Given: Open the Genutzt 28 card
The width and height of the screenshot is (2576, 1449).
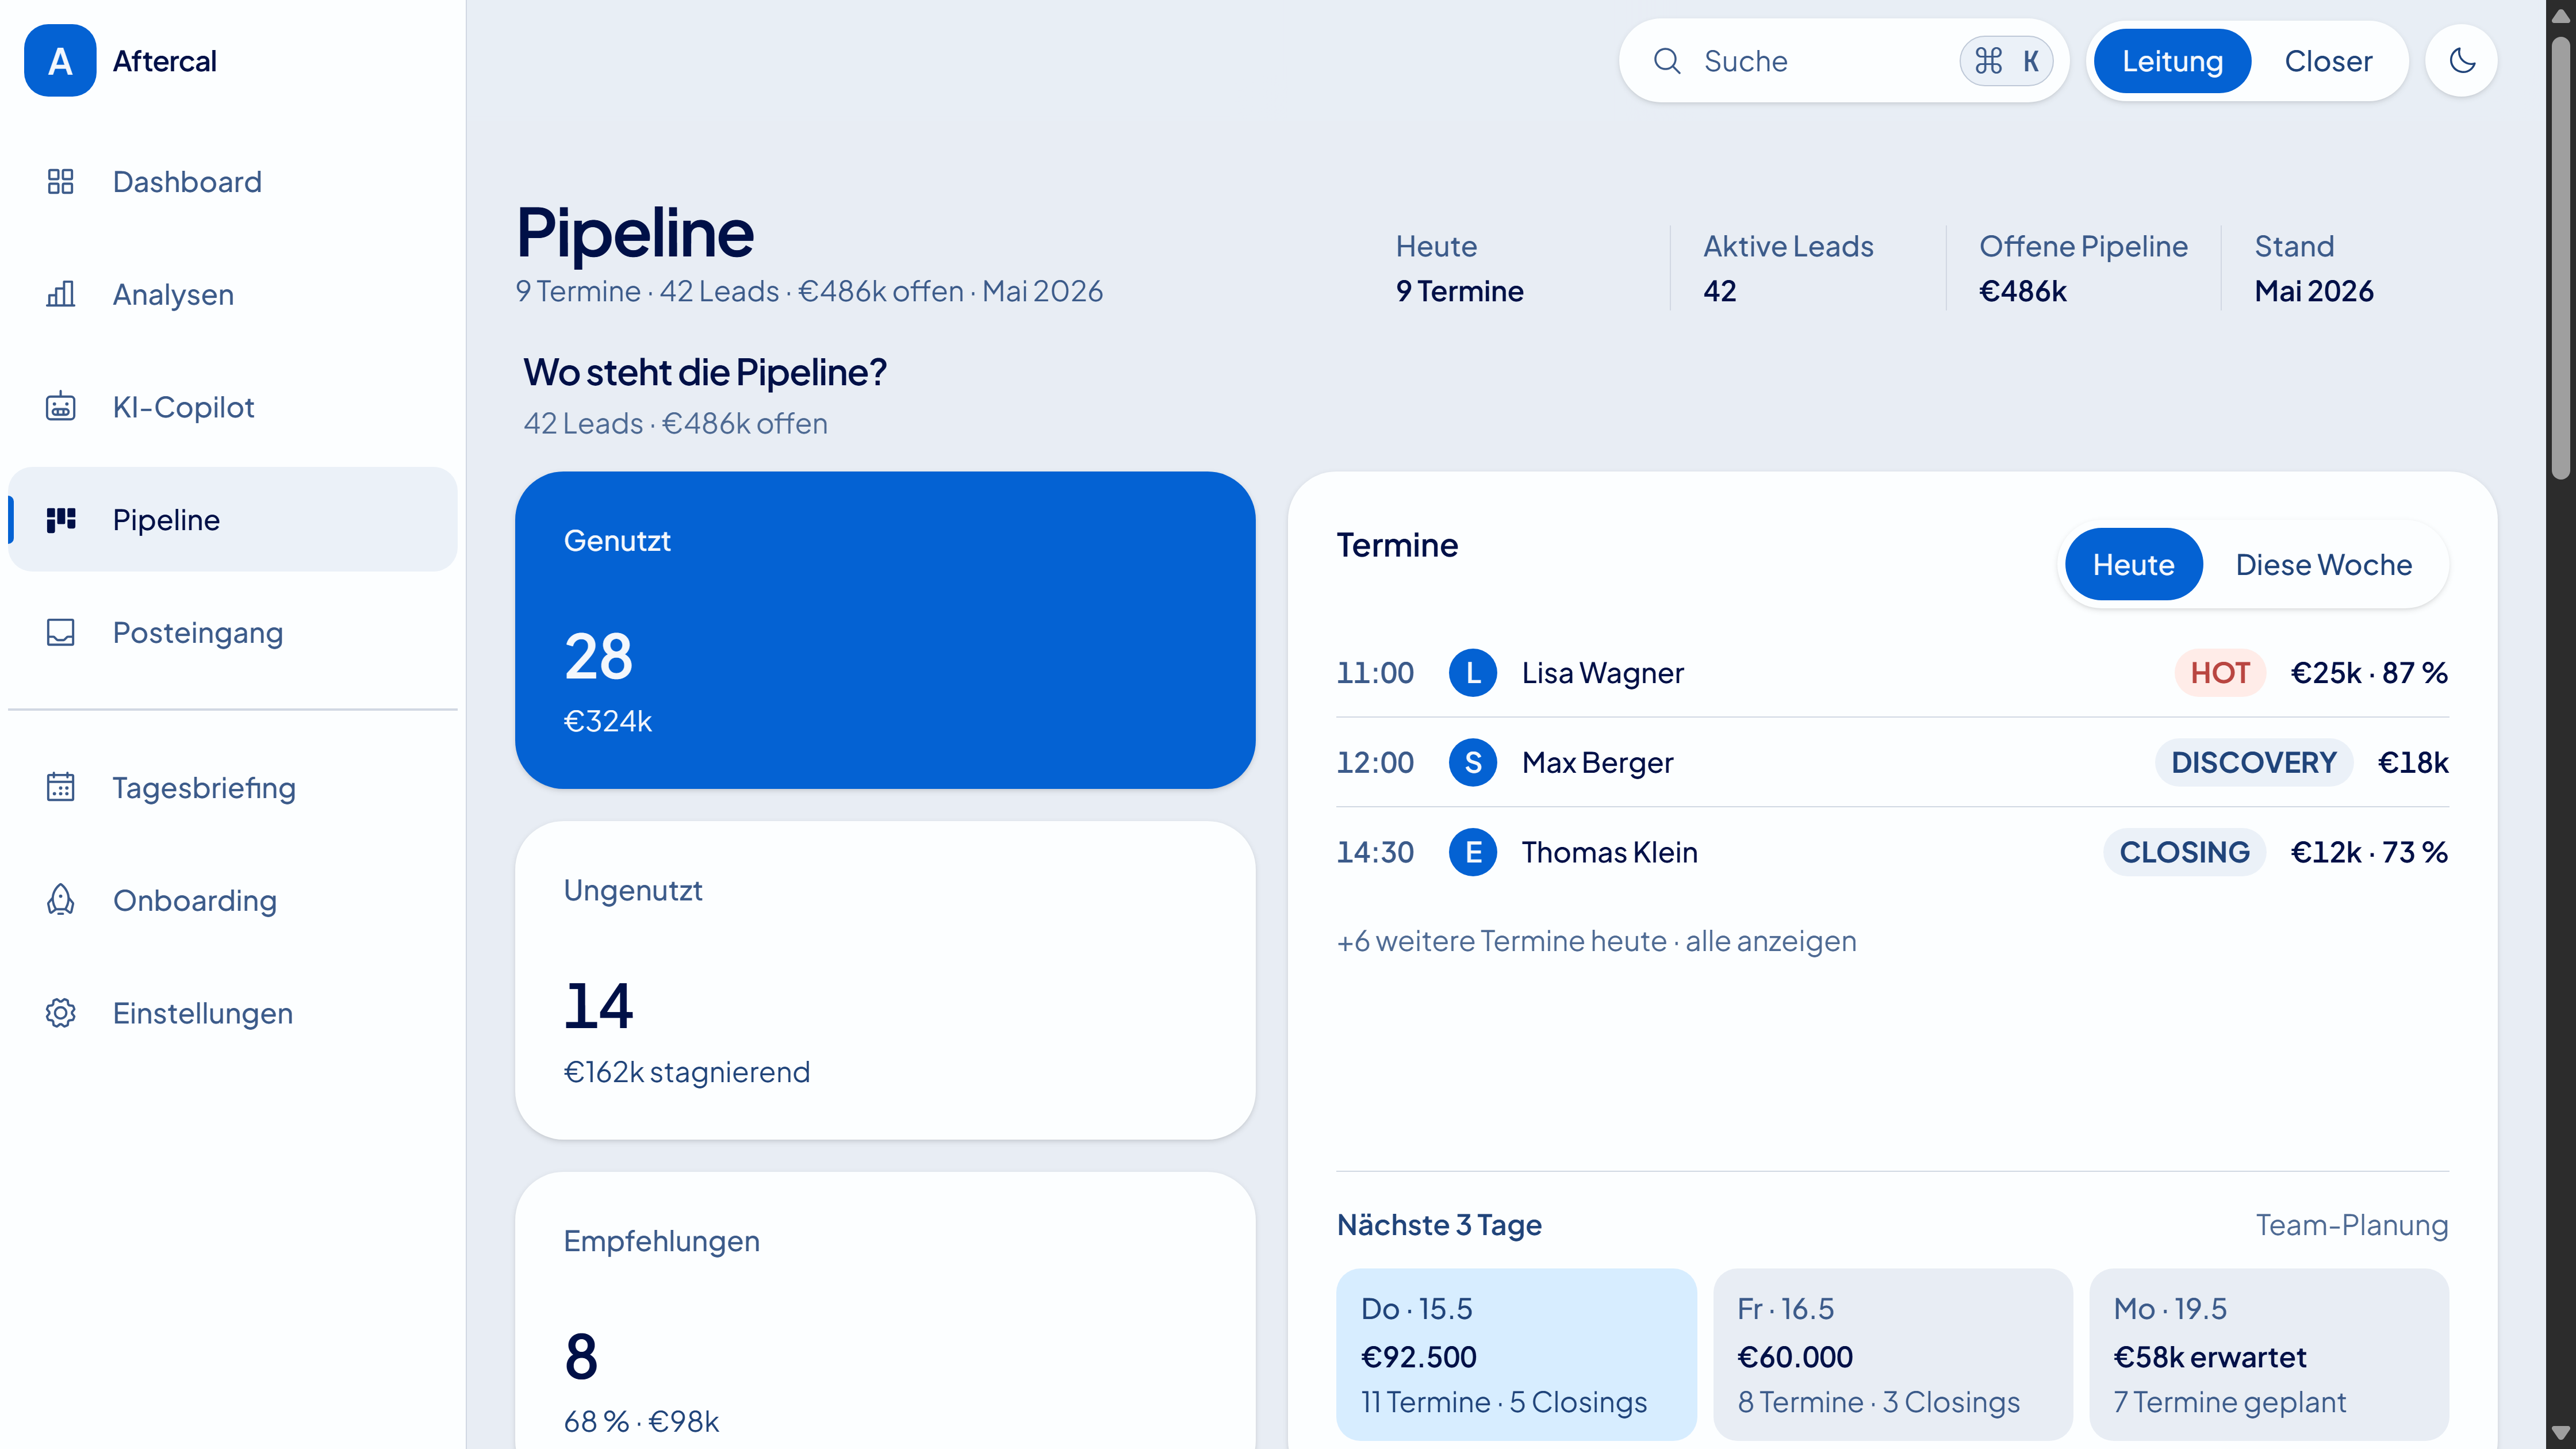Looking at the screenshot, I should point(885,630).
